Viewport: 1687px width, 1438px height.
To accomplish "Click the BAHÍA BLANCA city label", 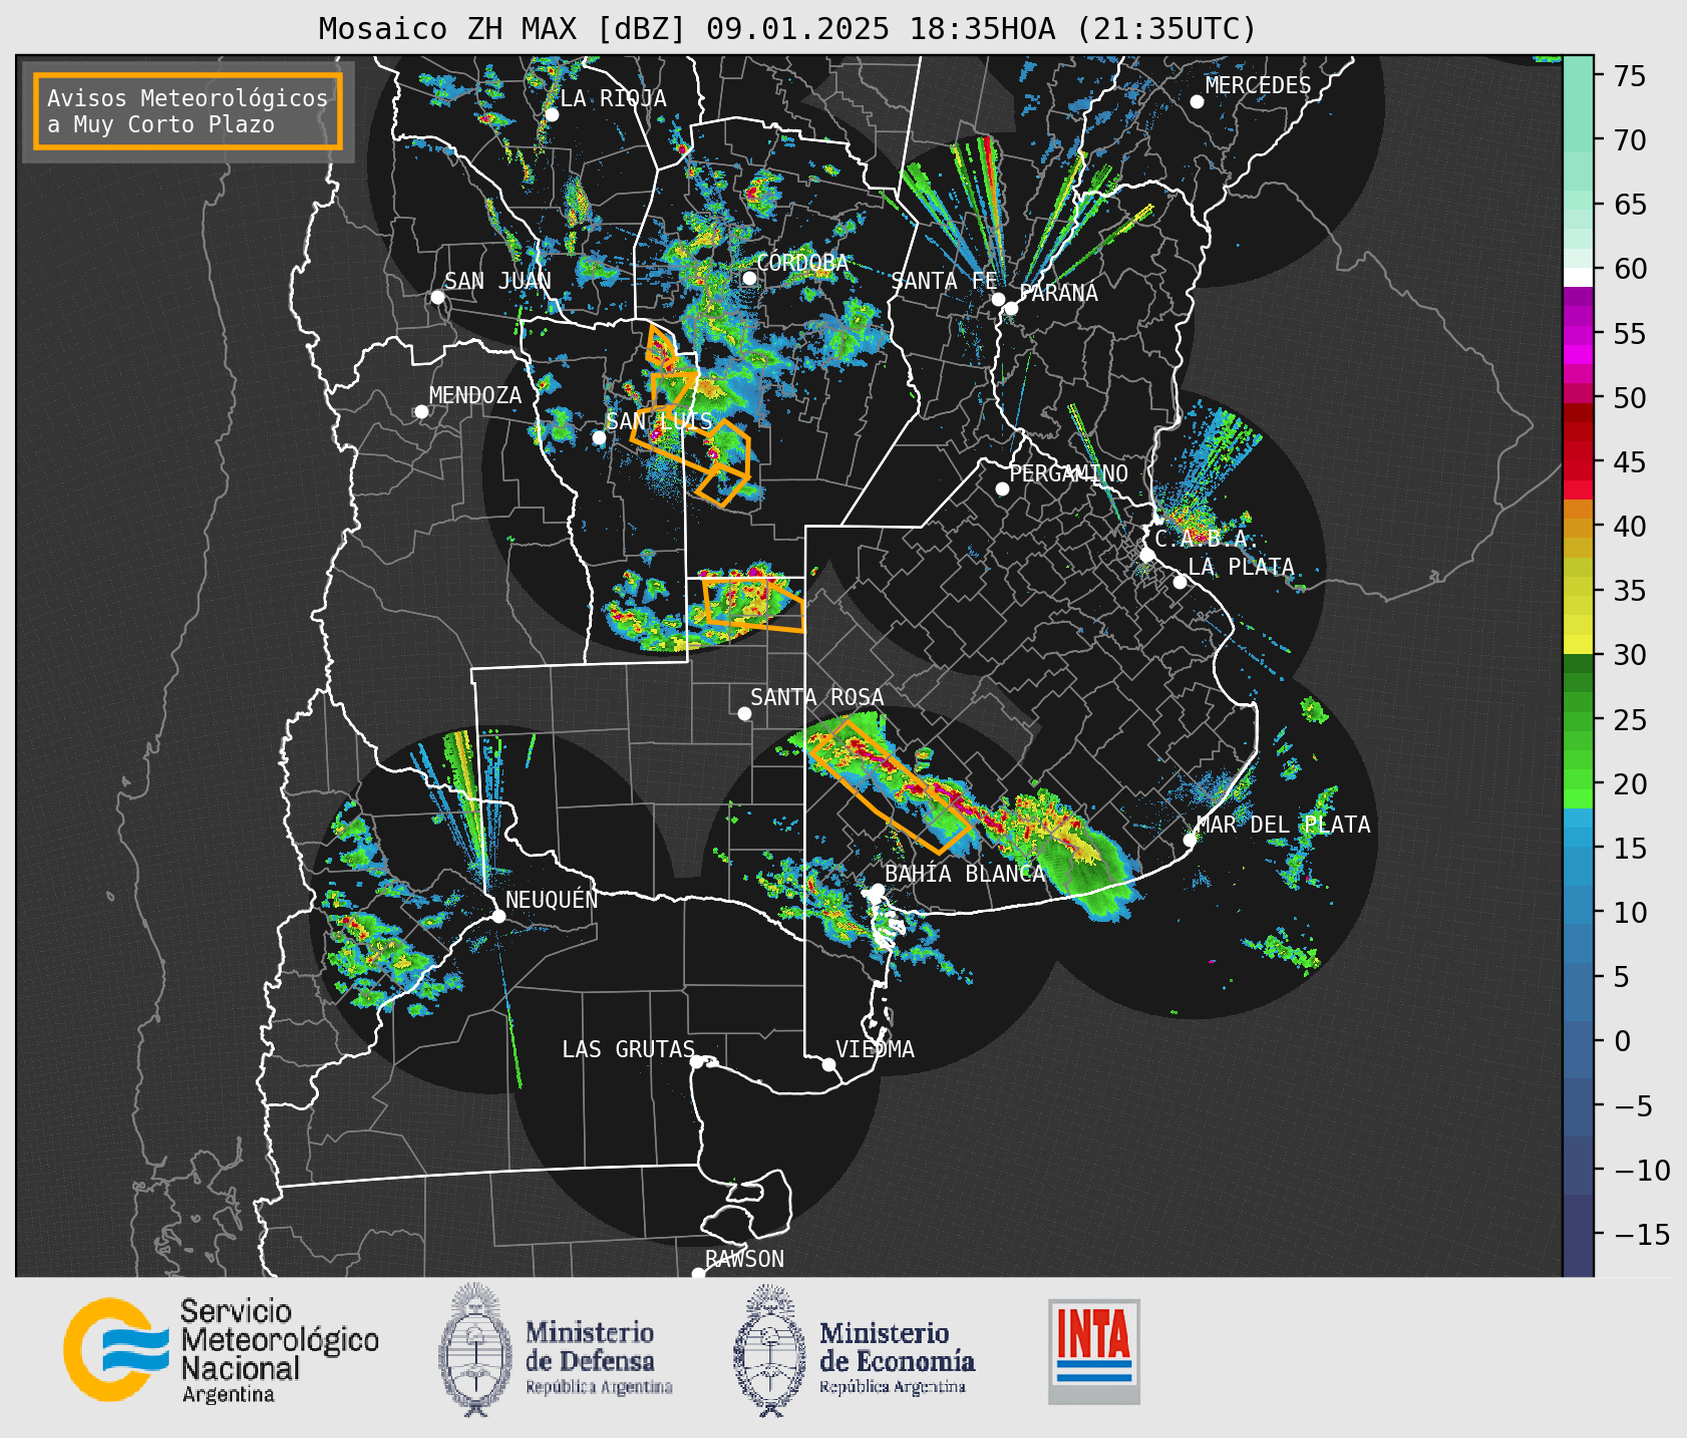I will 965,873.
